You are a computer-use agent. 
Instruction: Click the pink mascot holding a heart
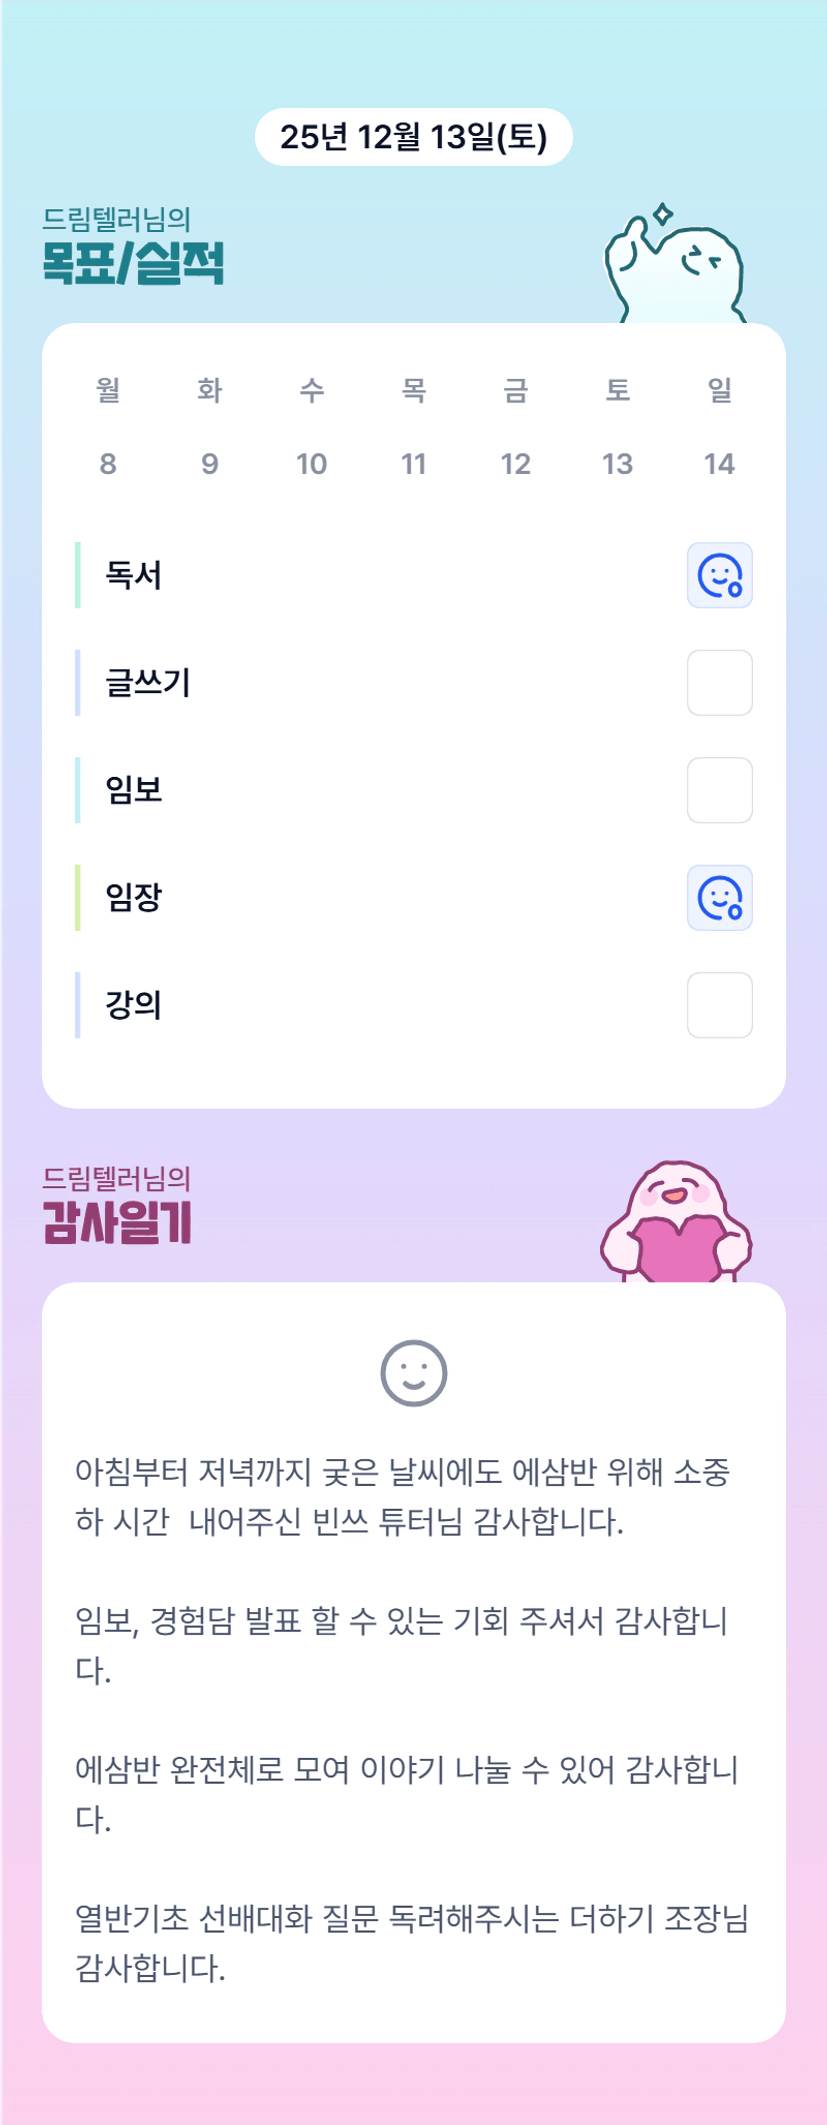coord(676,1222)
